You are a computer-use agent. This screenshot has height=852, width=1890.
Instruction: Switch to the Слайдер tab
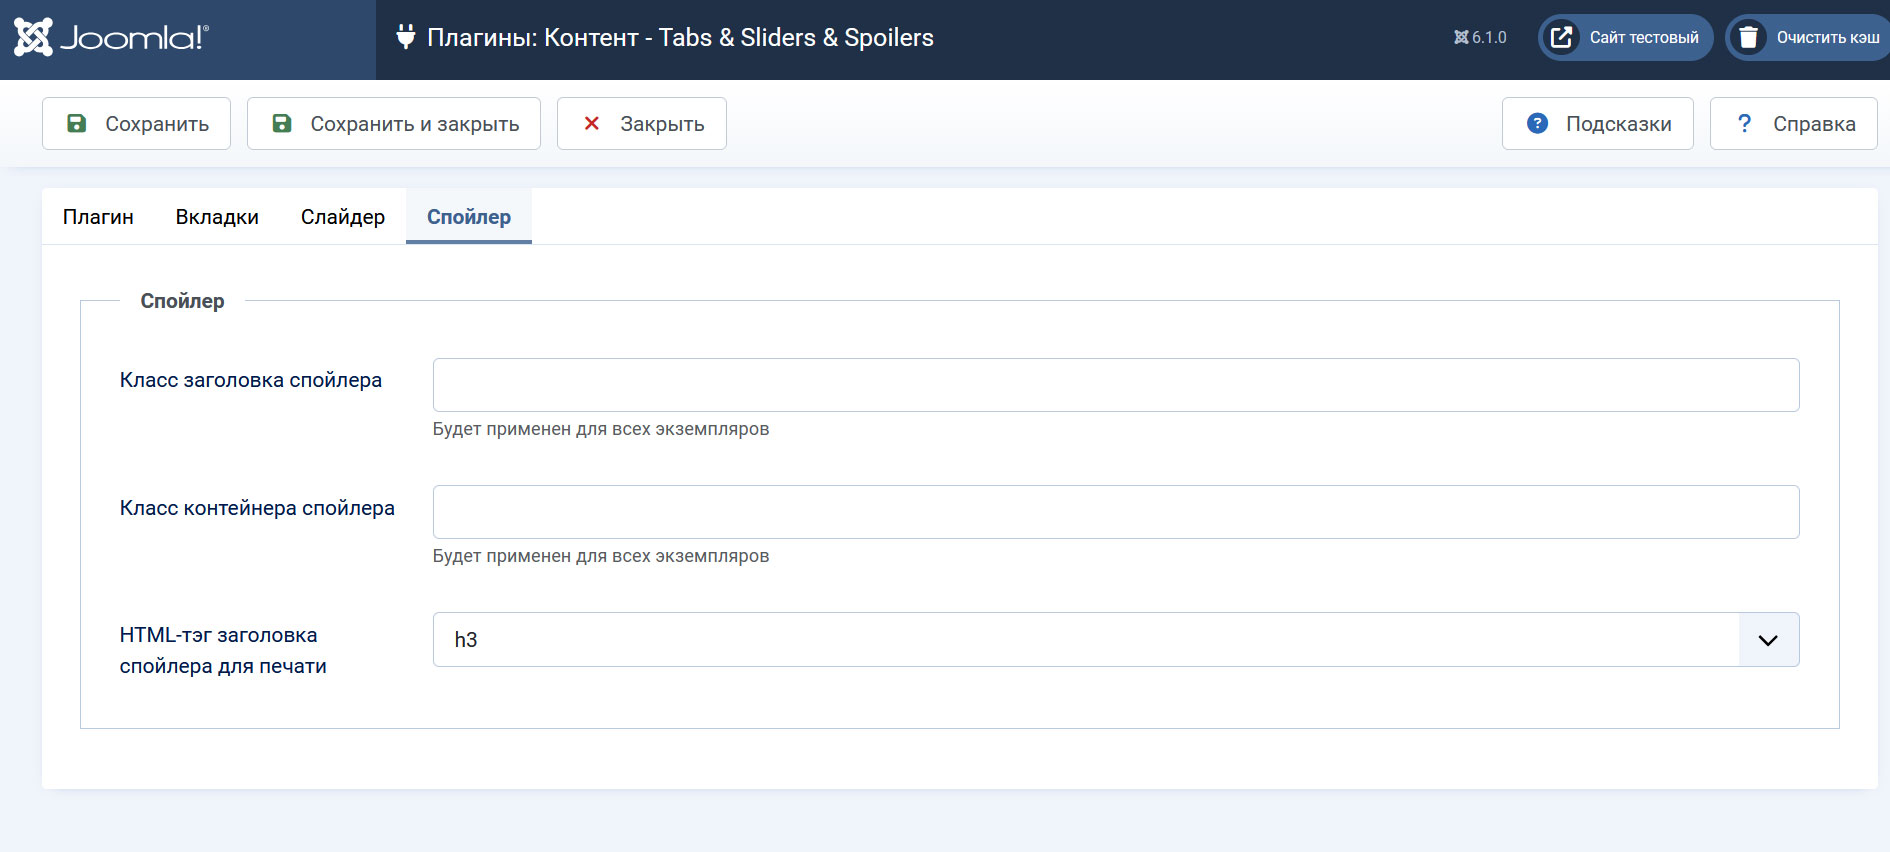(x=343, y=217)
